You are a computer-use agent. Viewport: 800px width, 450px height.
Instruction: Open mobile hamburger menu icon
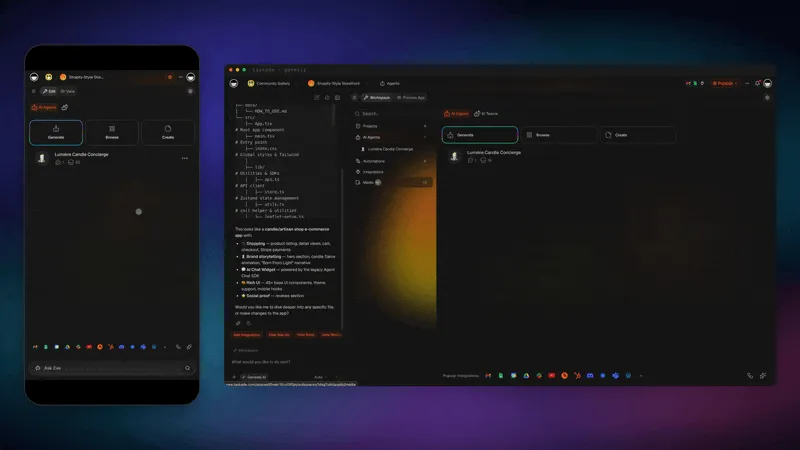(34, 91)
